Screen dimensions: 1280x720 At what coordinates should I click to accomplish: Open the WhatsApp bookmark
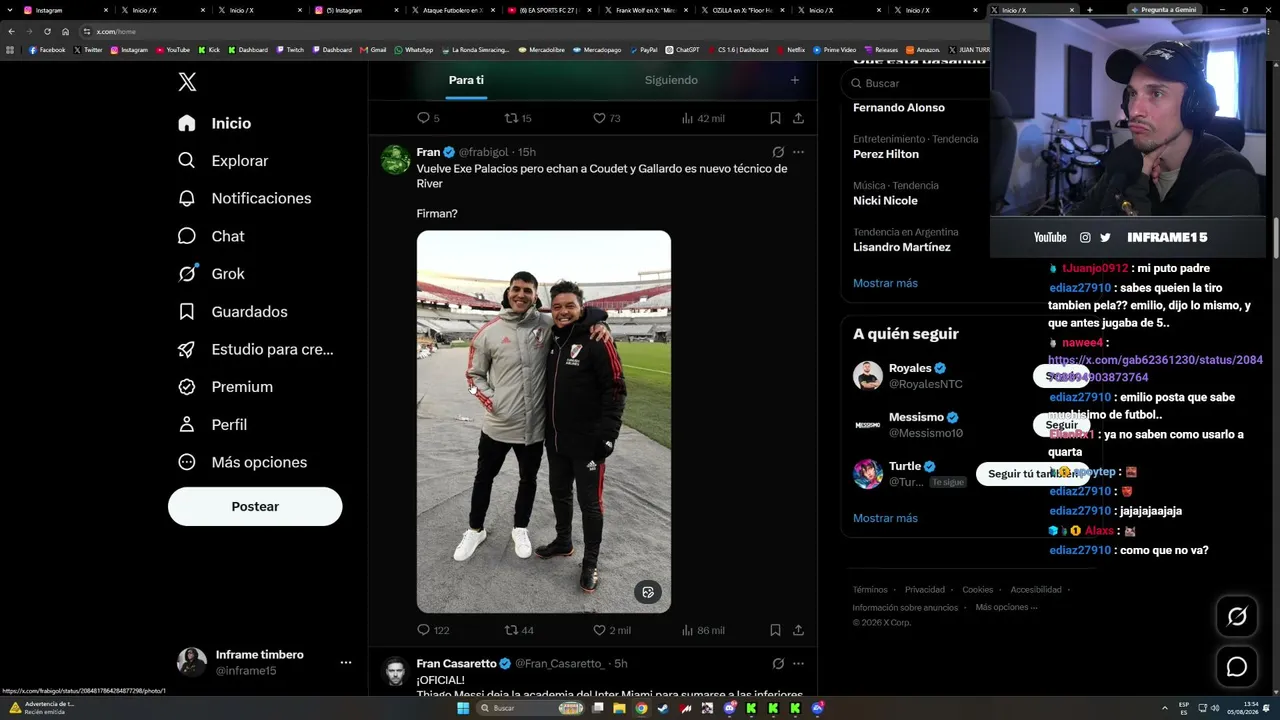[414, 49]
